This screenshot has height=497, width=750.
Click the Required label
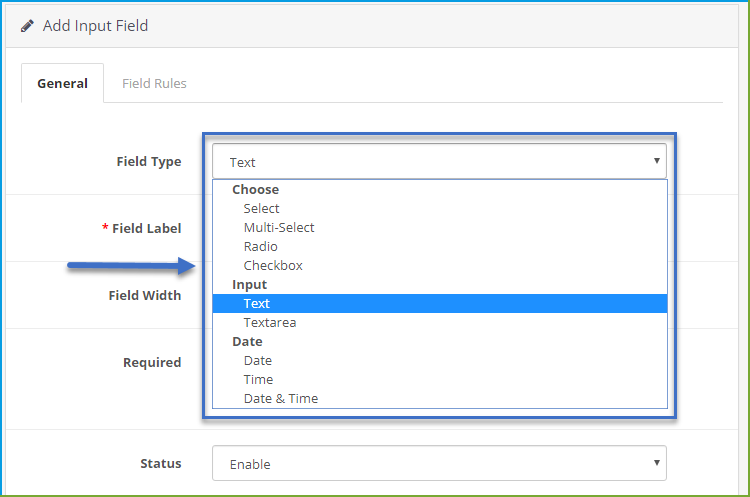[152, 363]
